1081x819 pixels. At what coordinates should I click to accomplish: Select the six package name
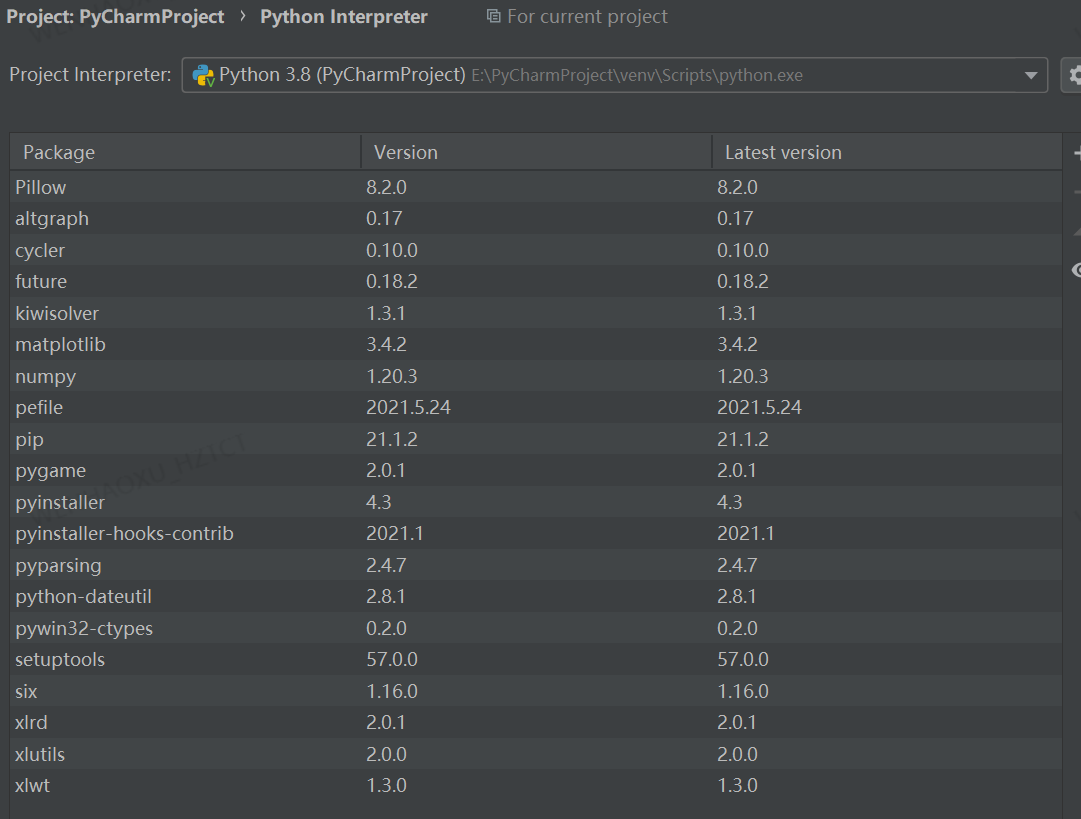click(x=26, y=691)
